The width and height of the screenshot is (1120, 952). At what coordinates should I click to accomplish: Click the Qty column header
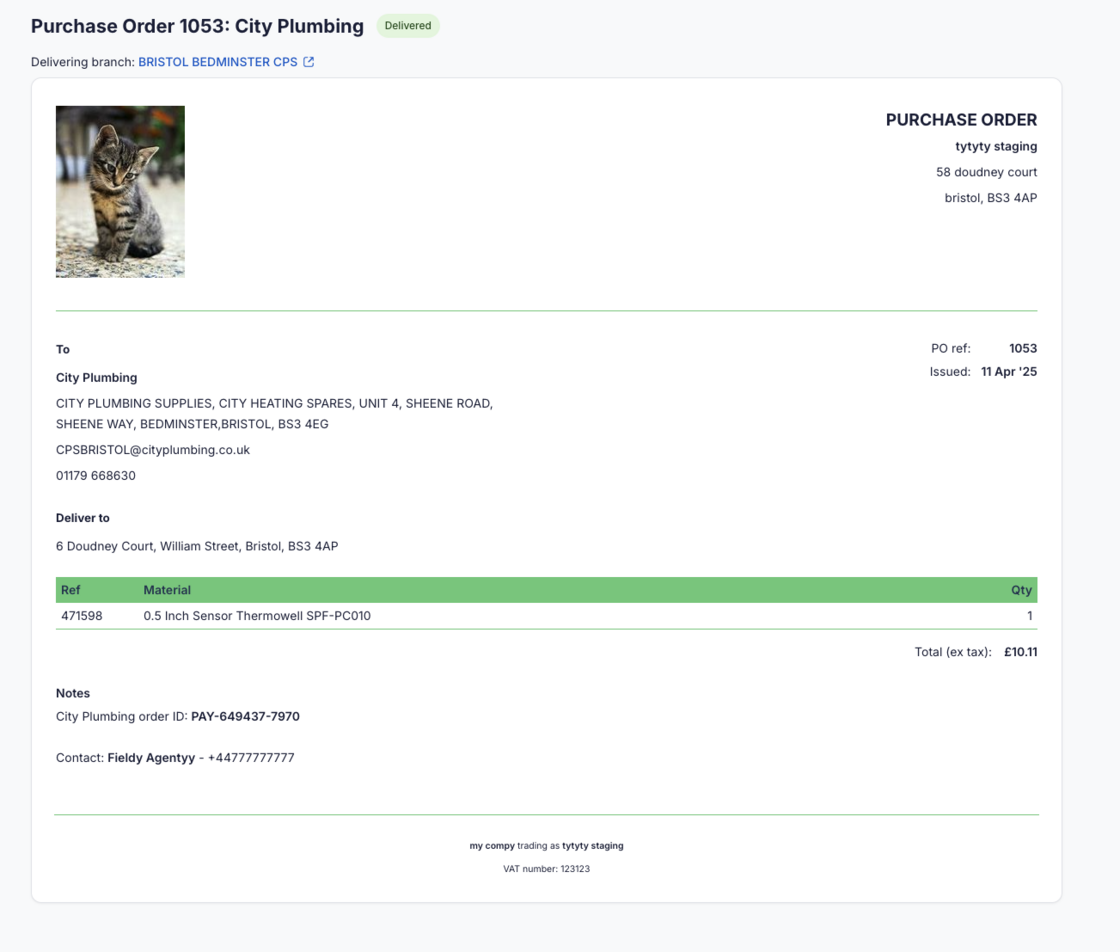(1021, 590)
